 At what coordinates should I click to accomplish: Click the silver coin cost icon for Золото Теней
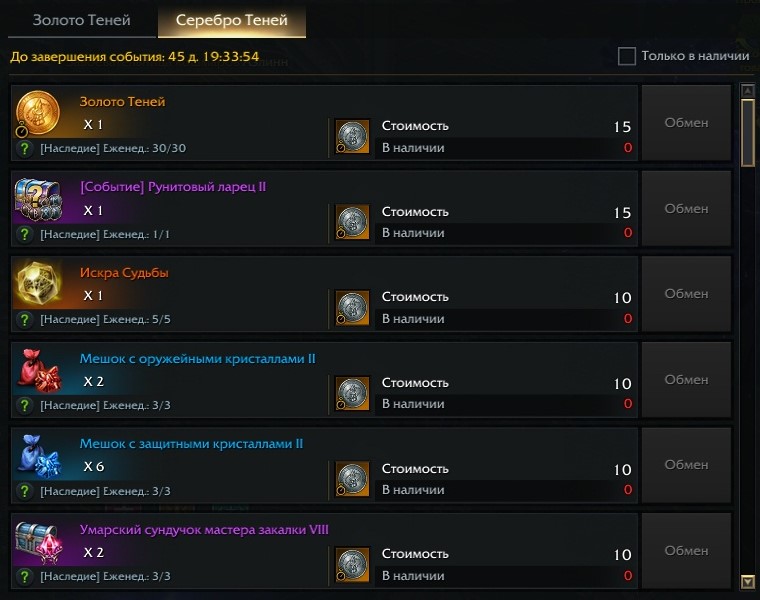point(352,137)
